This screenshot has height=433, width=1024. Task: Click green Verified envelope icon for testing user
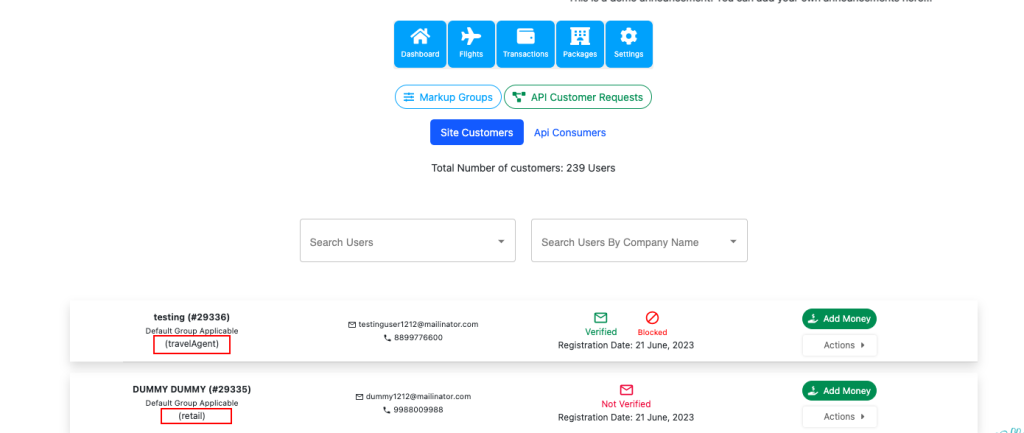click(601, 318)
